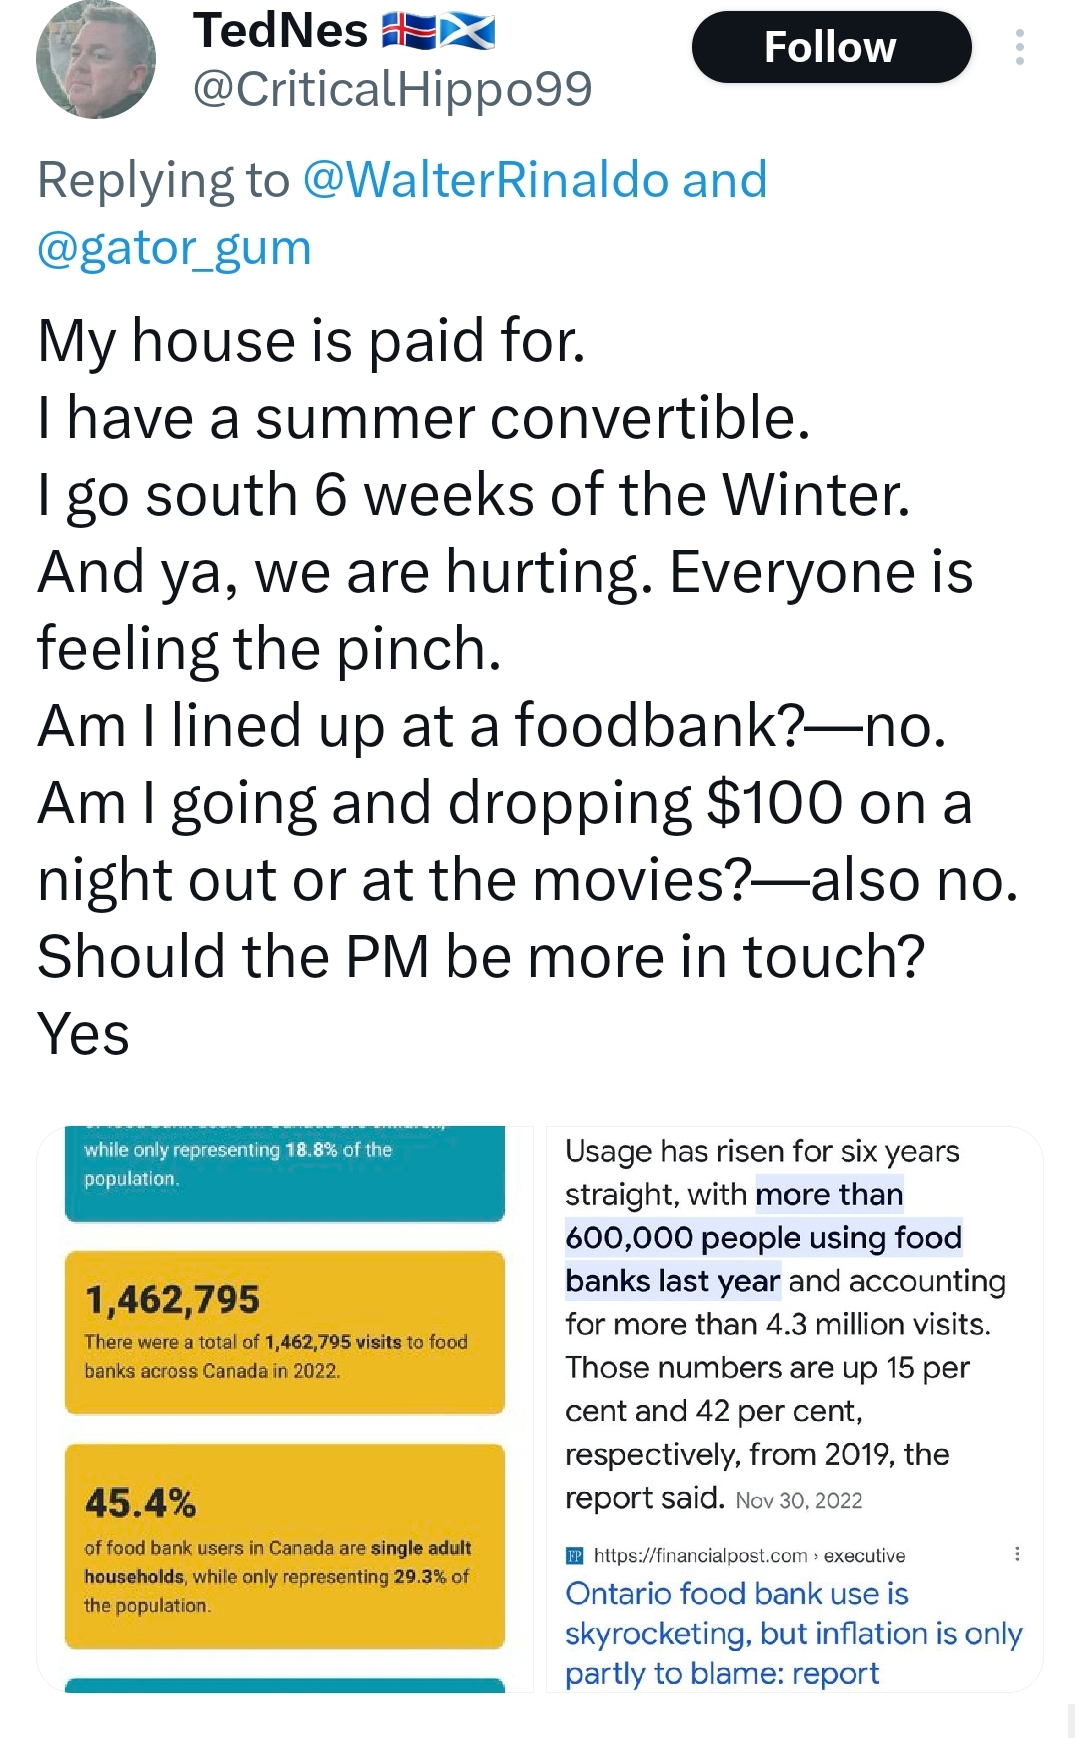Screen dimensions: 1075x1738
Task: Click the financialpost.com URL text
Action: click(x=700, y=1555)
